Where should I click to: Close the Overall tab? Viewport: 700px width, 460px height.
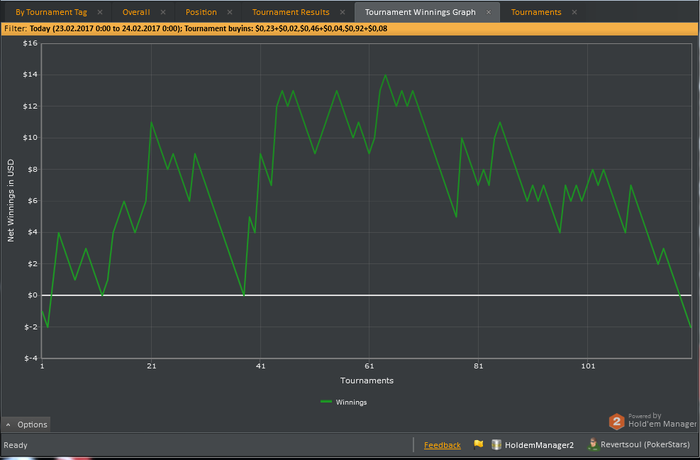tap(163, 12)
